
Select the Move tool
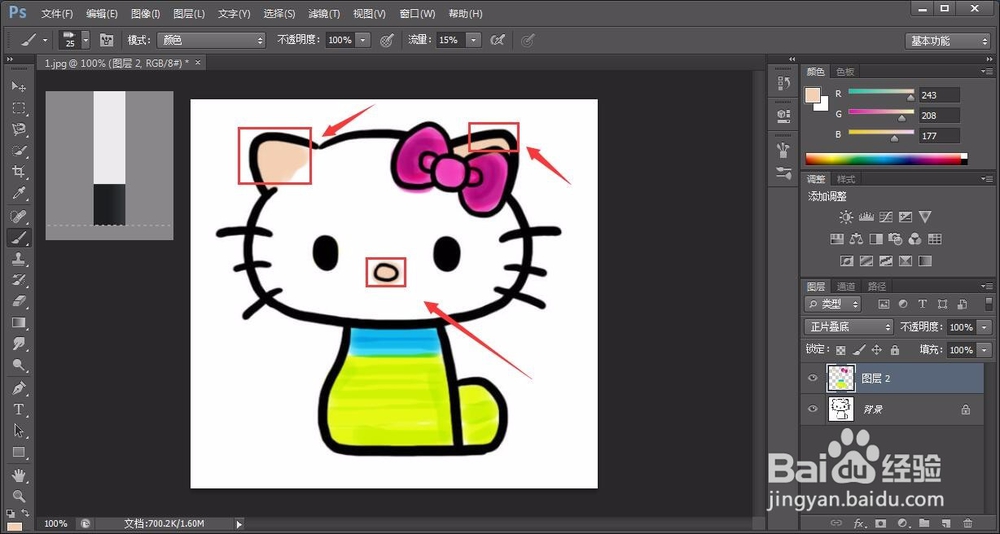coord(18,86)
